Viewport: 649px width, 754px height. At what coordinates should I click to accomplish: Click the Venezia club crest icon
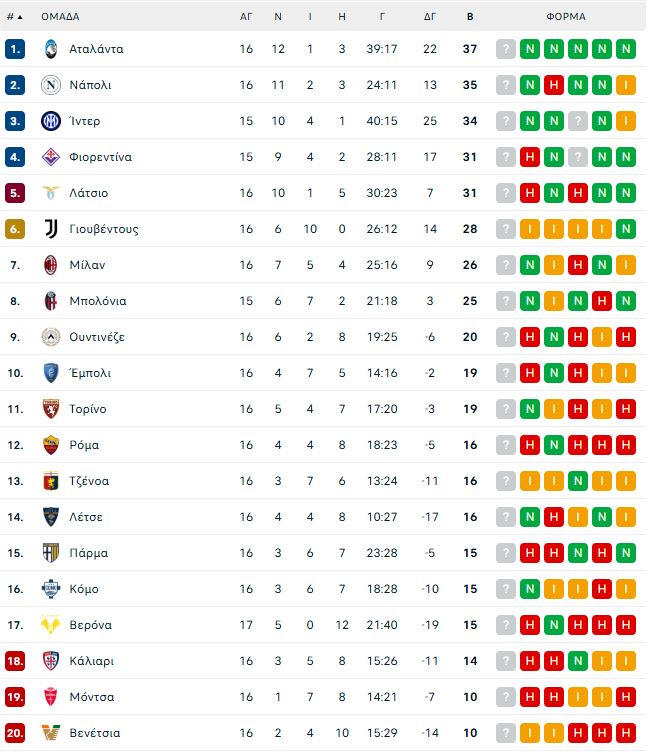(51, 733)
